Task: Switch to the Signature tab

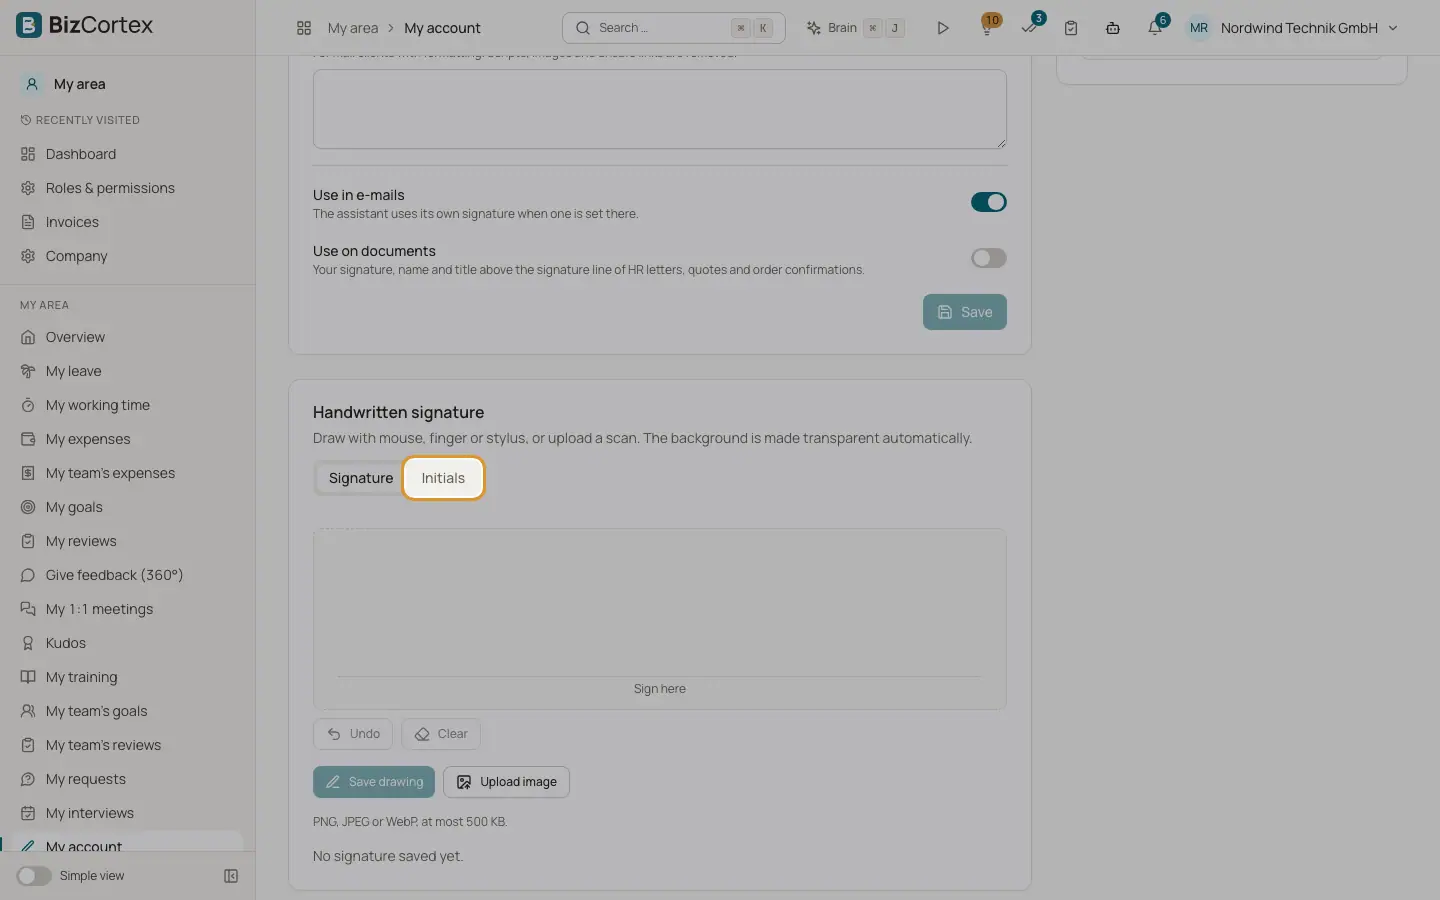Action: click(361, 478)
